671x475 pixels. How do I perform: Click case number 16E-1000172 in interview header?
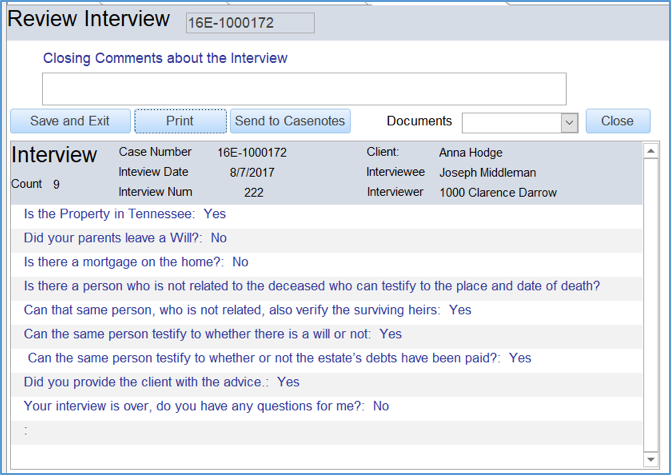click(252, 153)
